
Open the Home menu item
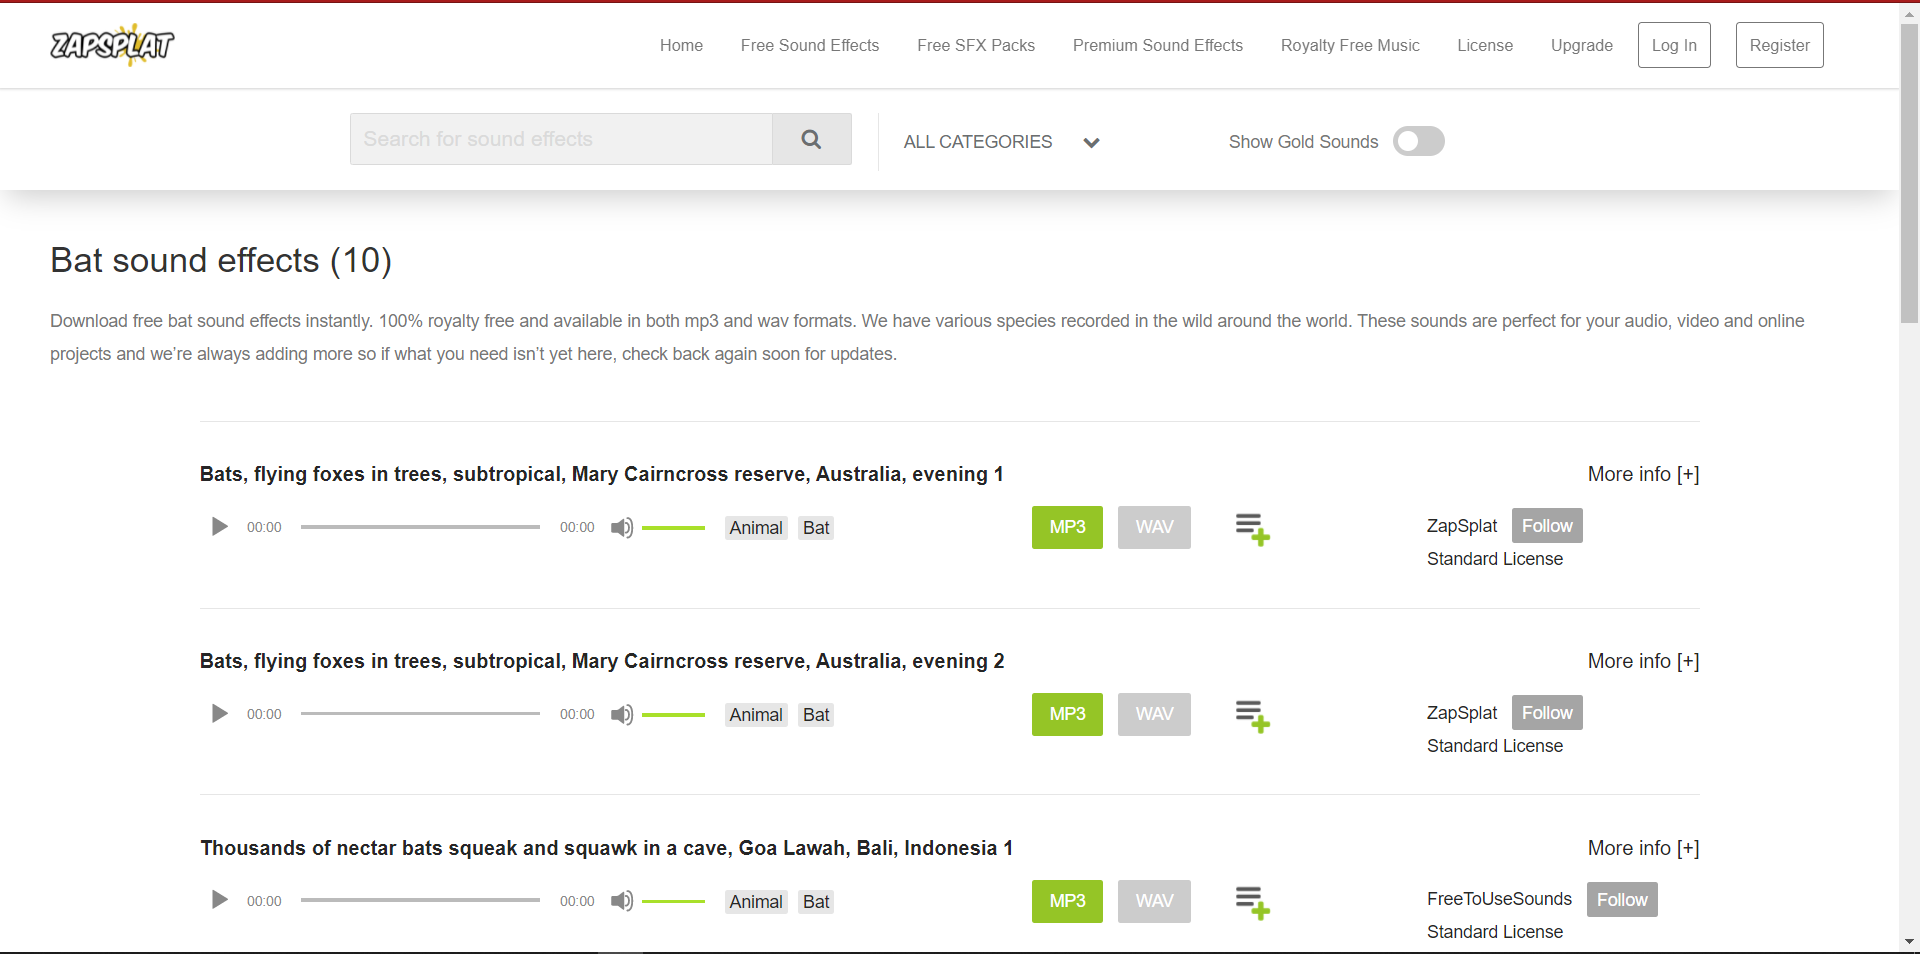[681, 45]
